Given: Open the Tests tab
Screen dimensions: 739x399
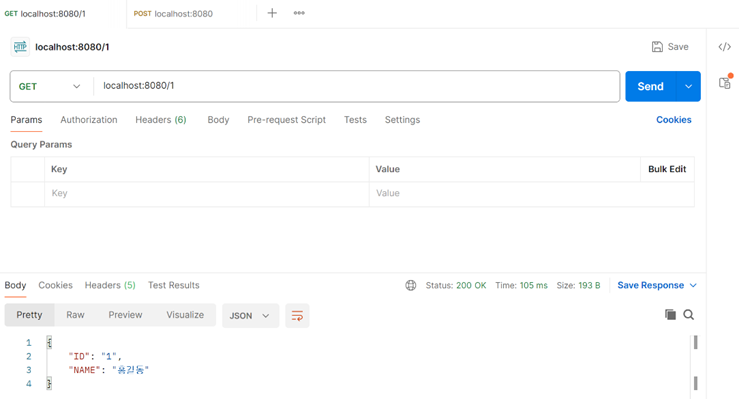Looking at the screenshot, I should click(x=355, y=120).
